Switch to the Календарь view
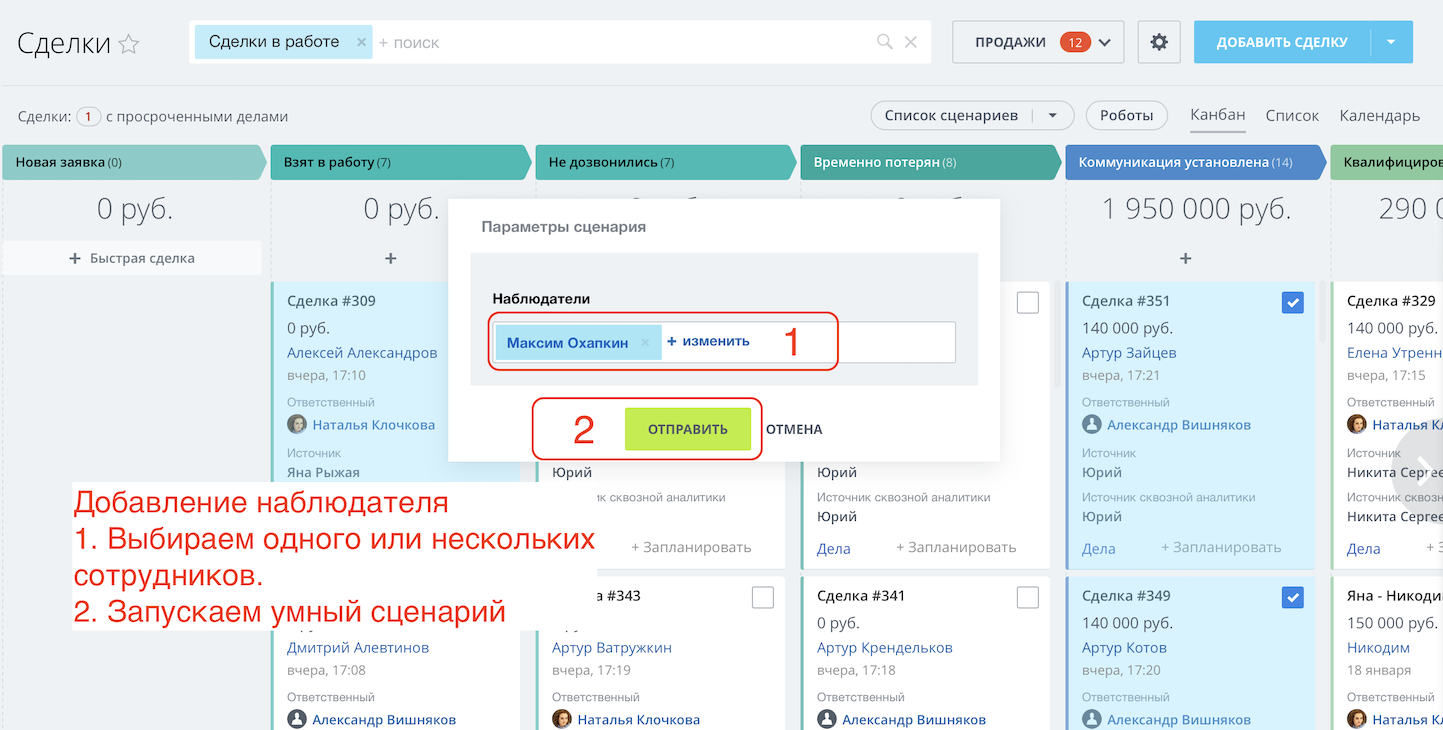 pos(1380,116)
